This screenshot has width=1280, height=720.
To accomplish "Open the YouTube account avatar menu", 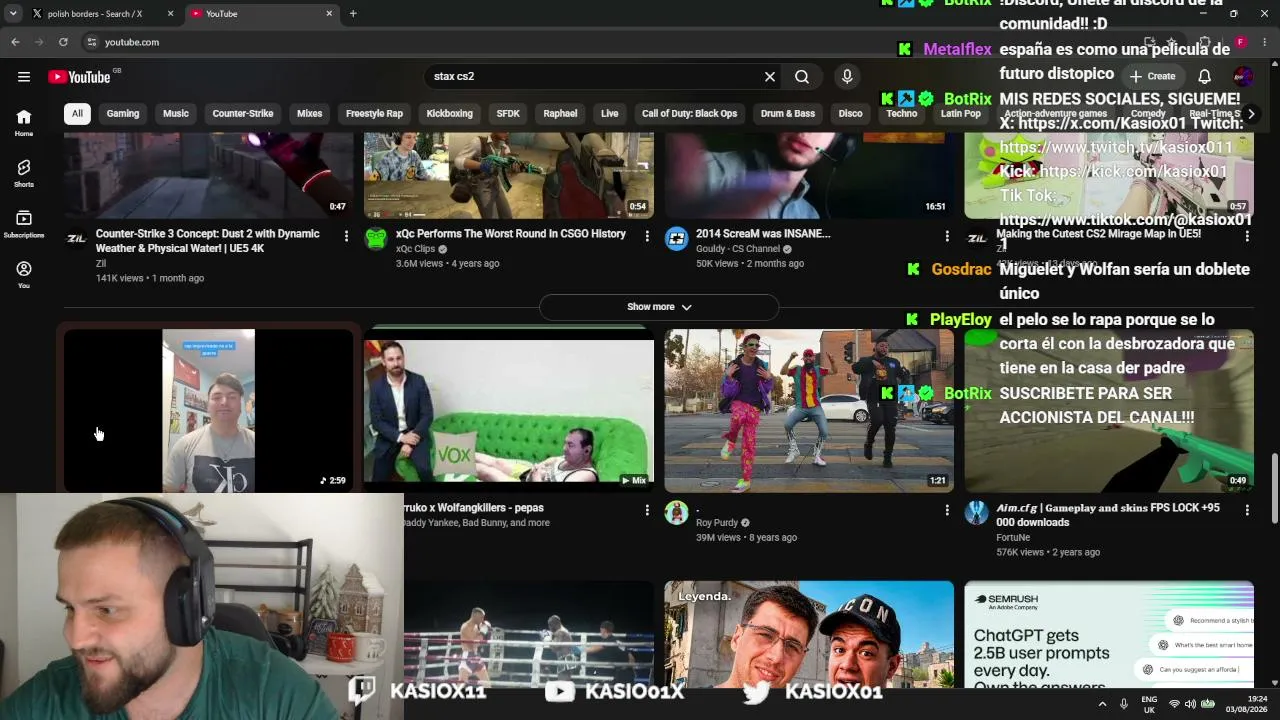I will (x=1243, y=76).
